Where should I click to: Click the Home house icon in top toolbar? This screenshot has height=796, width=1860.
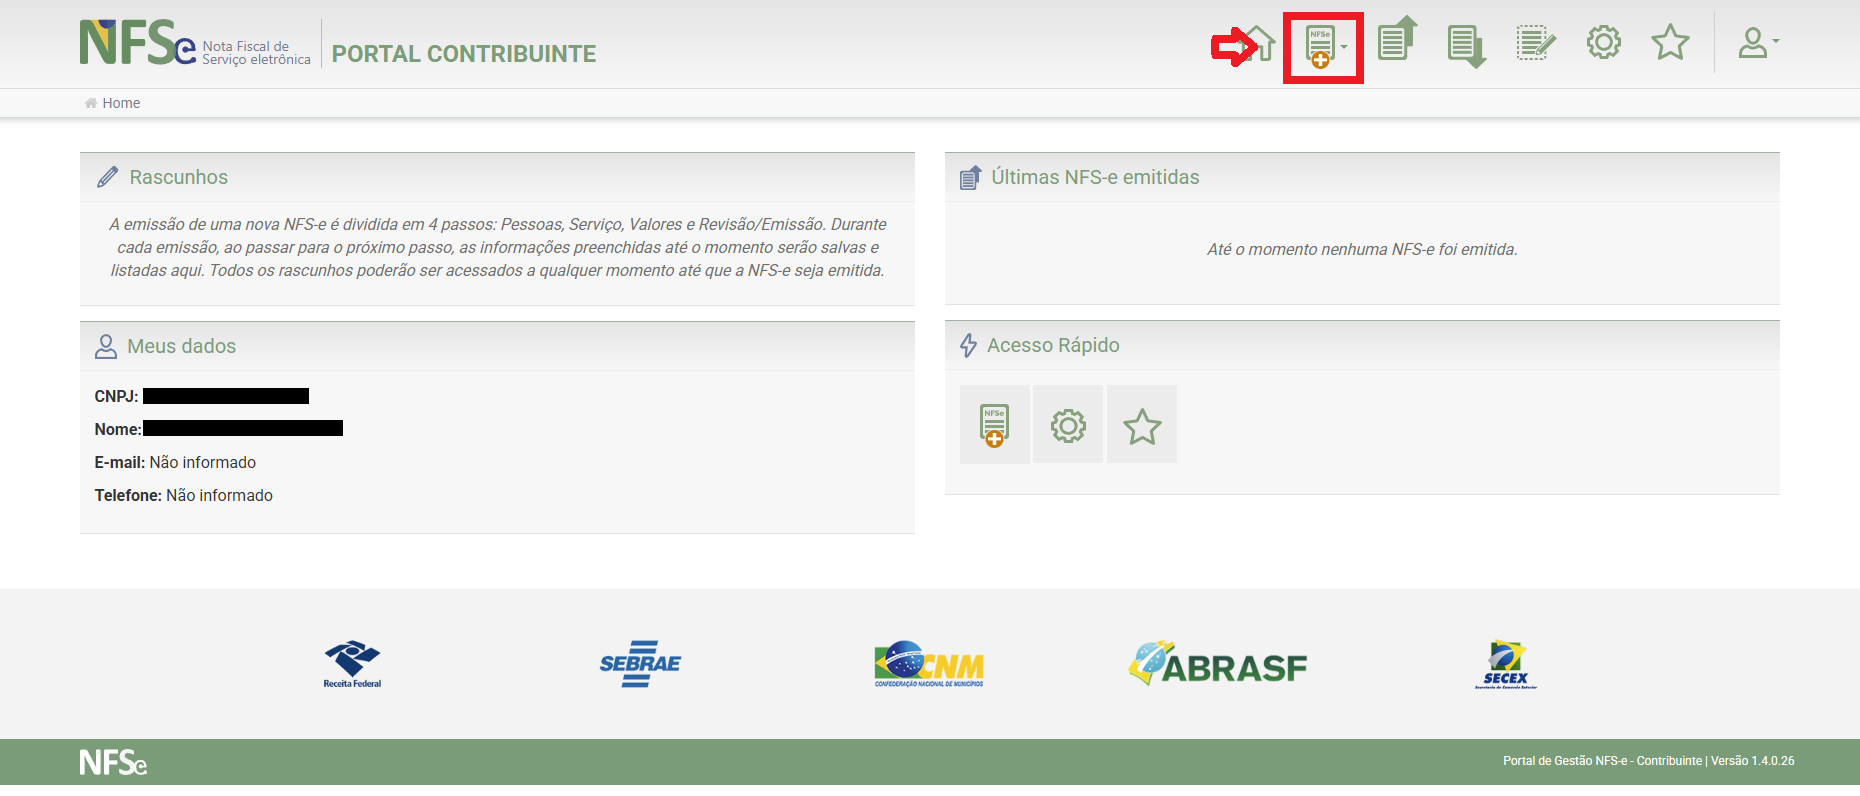(1259, 44)
